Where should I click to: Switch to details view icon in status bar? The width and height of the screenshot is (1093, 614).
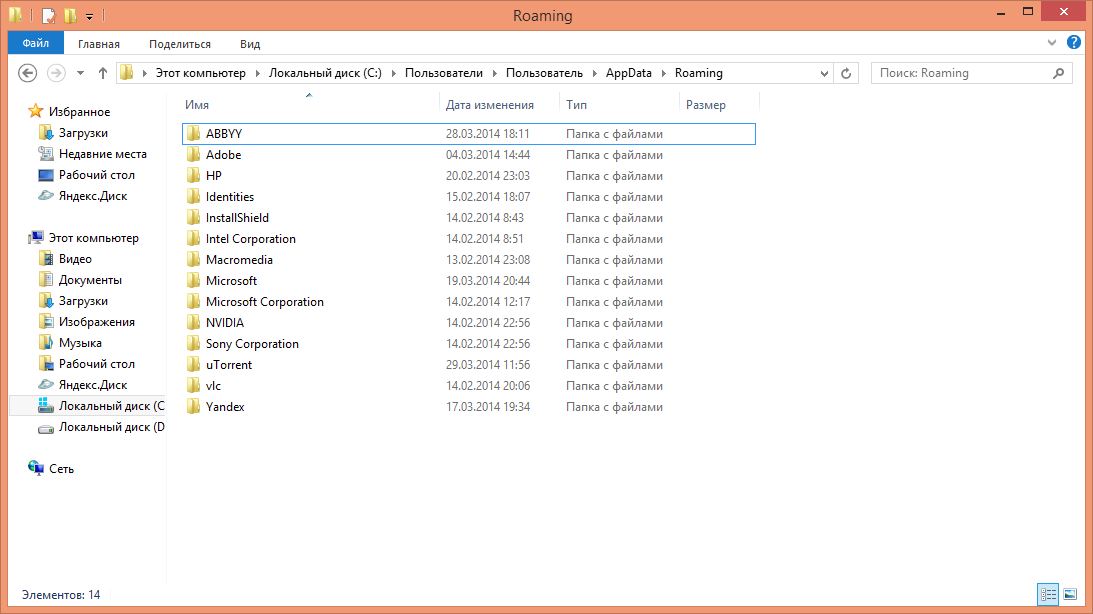click(1048, 594)
